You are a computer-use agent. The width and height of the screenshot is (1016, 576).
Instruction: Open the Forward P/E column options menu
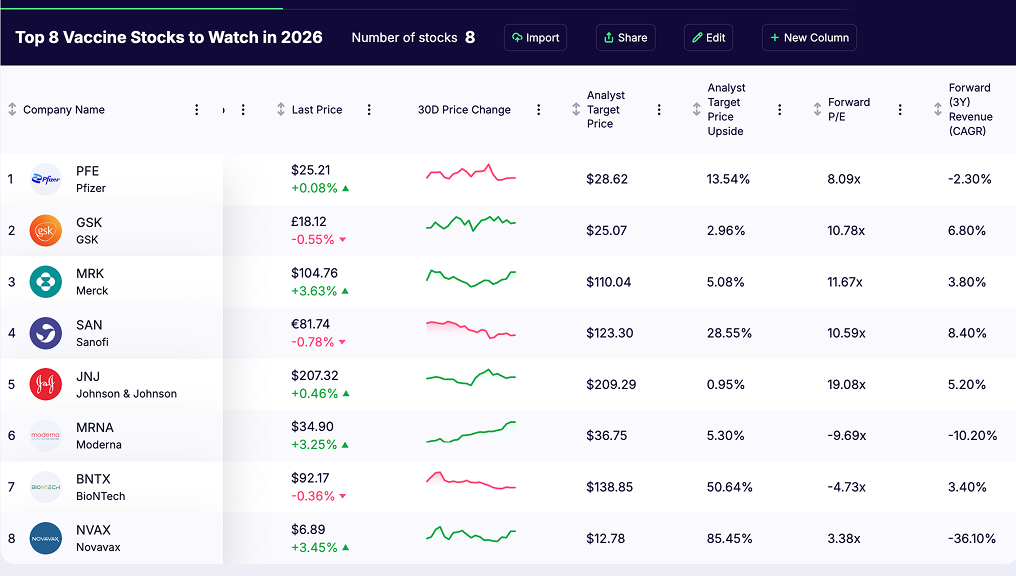click(x=900, y=110)
